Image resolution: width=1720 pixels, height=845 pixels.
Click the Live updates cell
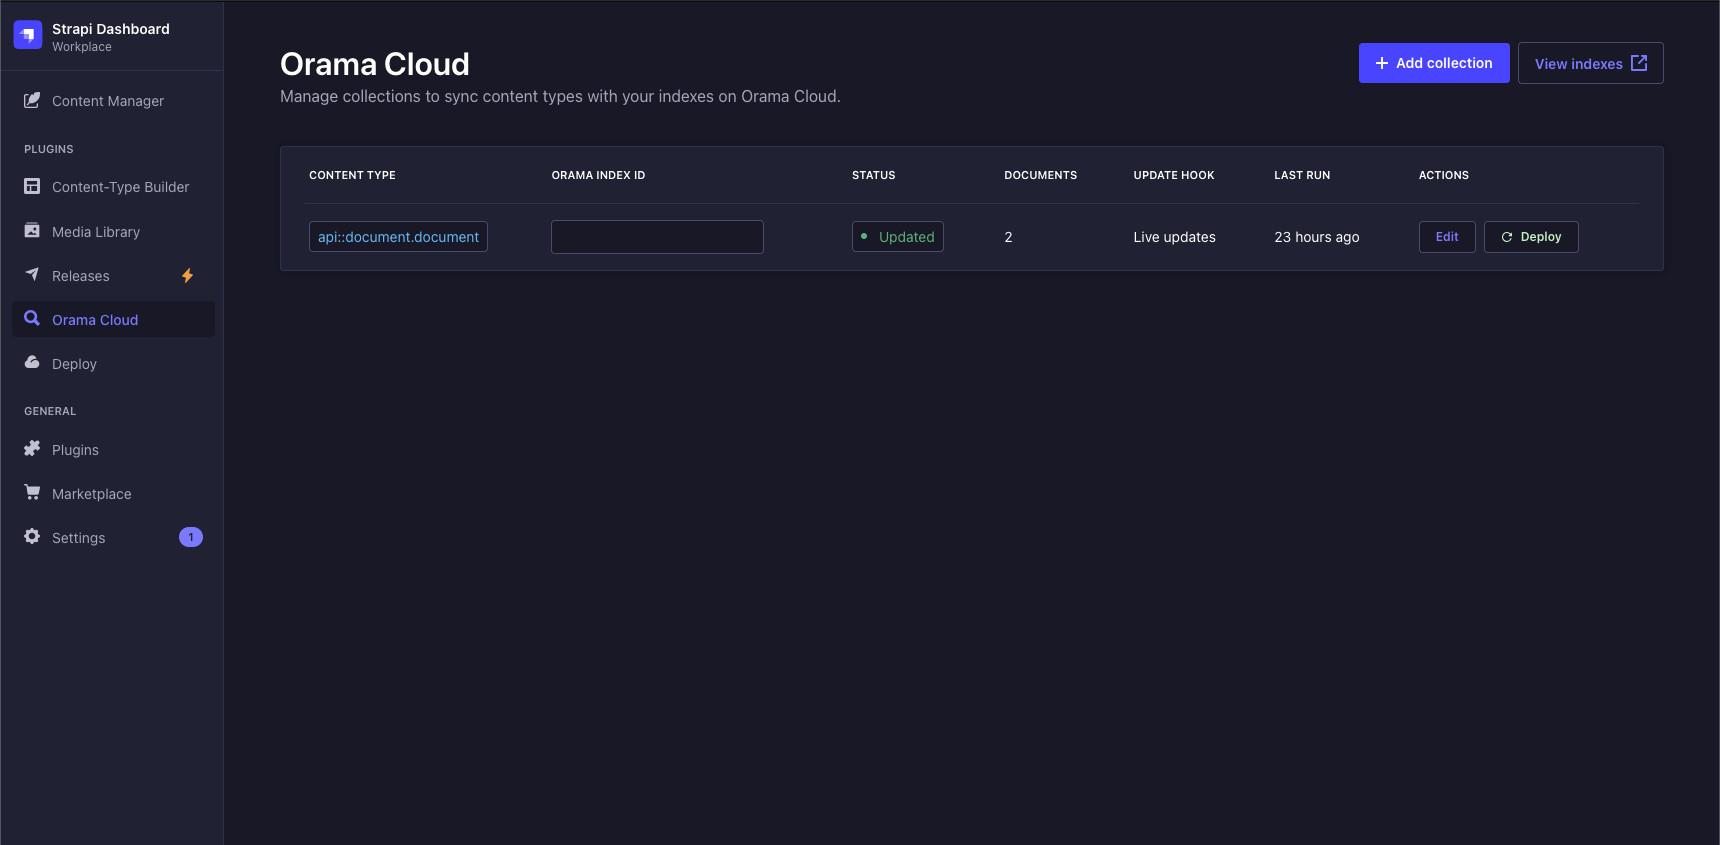pos(1175,237)
